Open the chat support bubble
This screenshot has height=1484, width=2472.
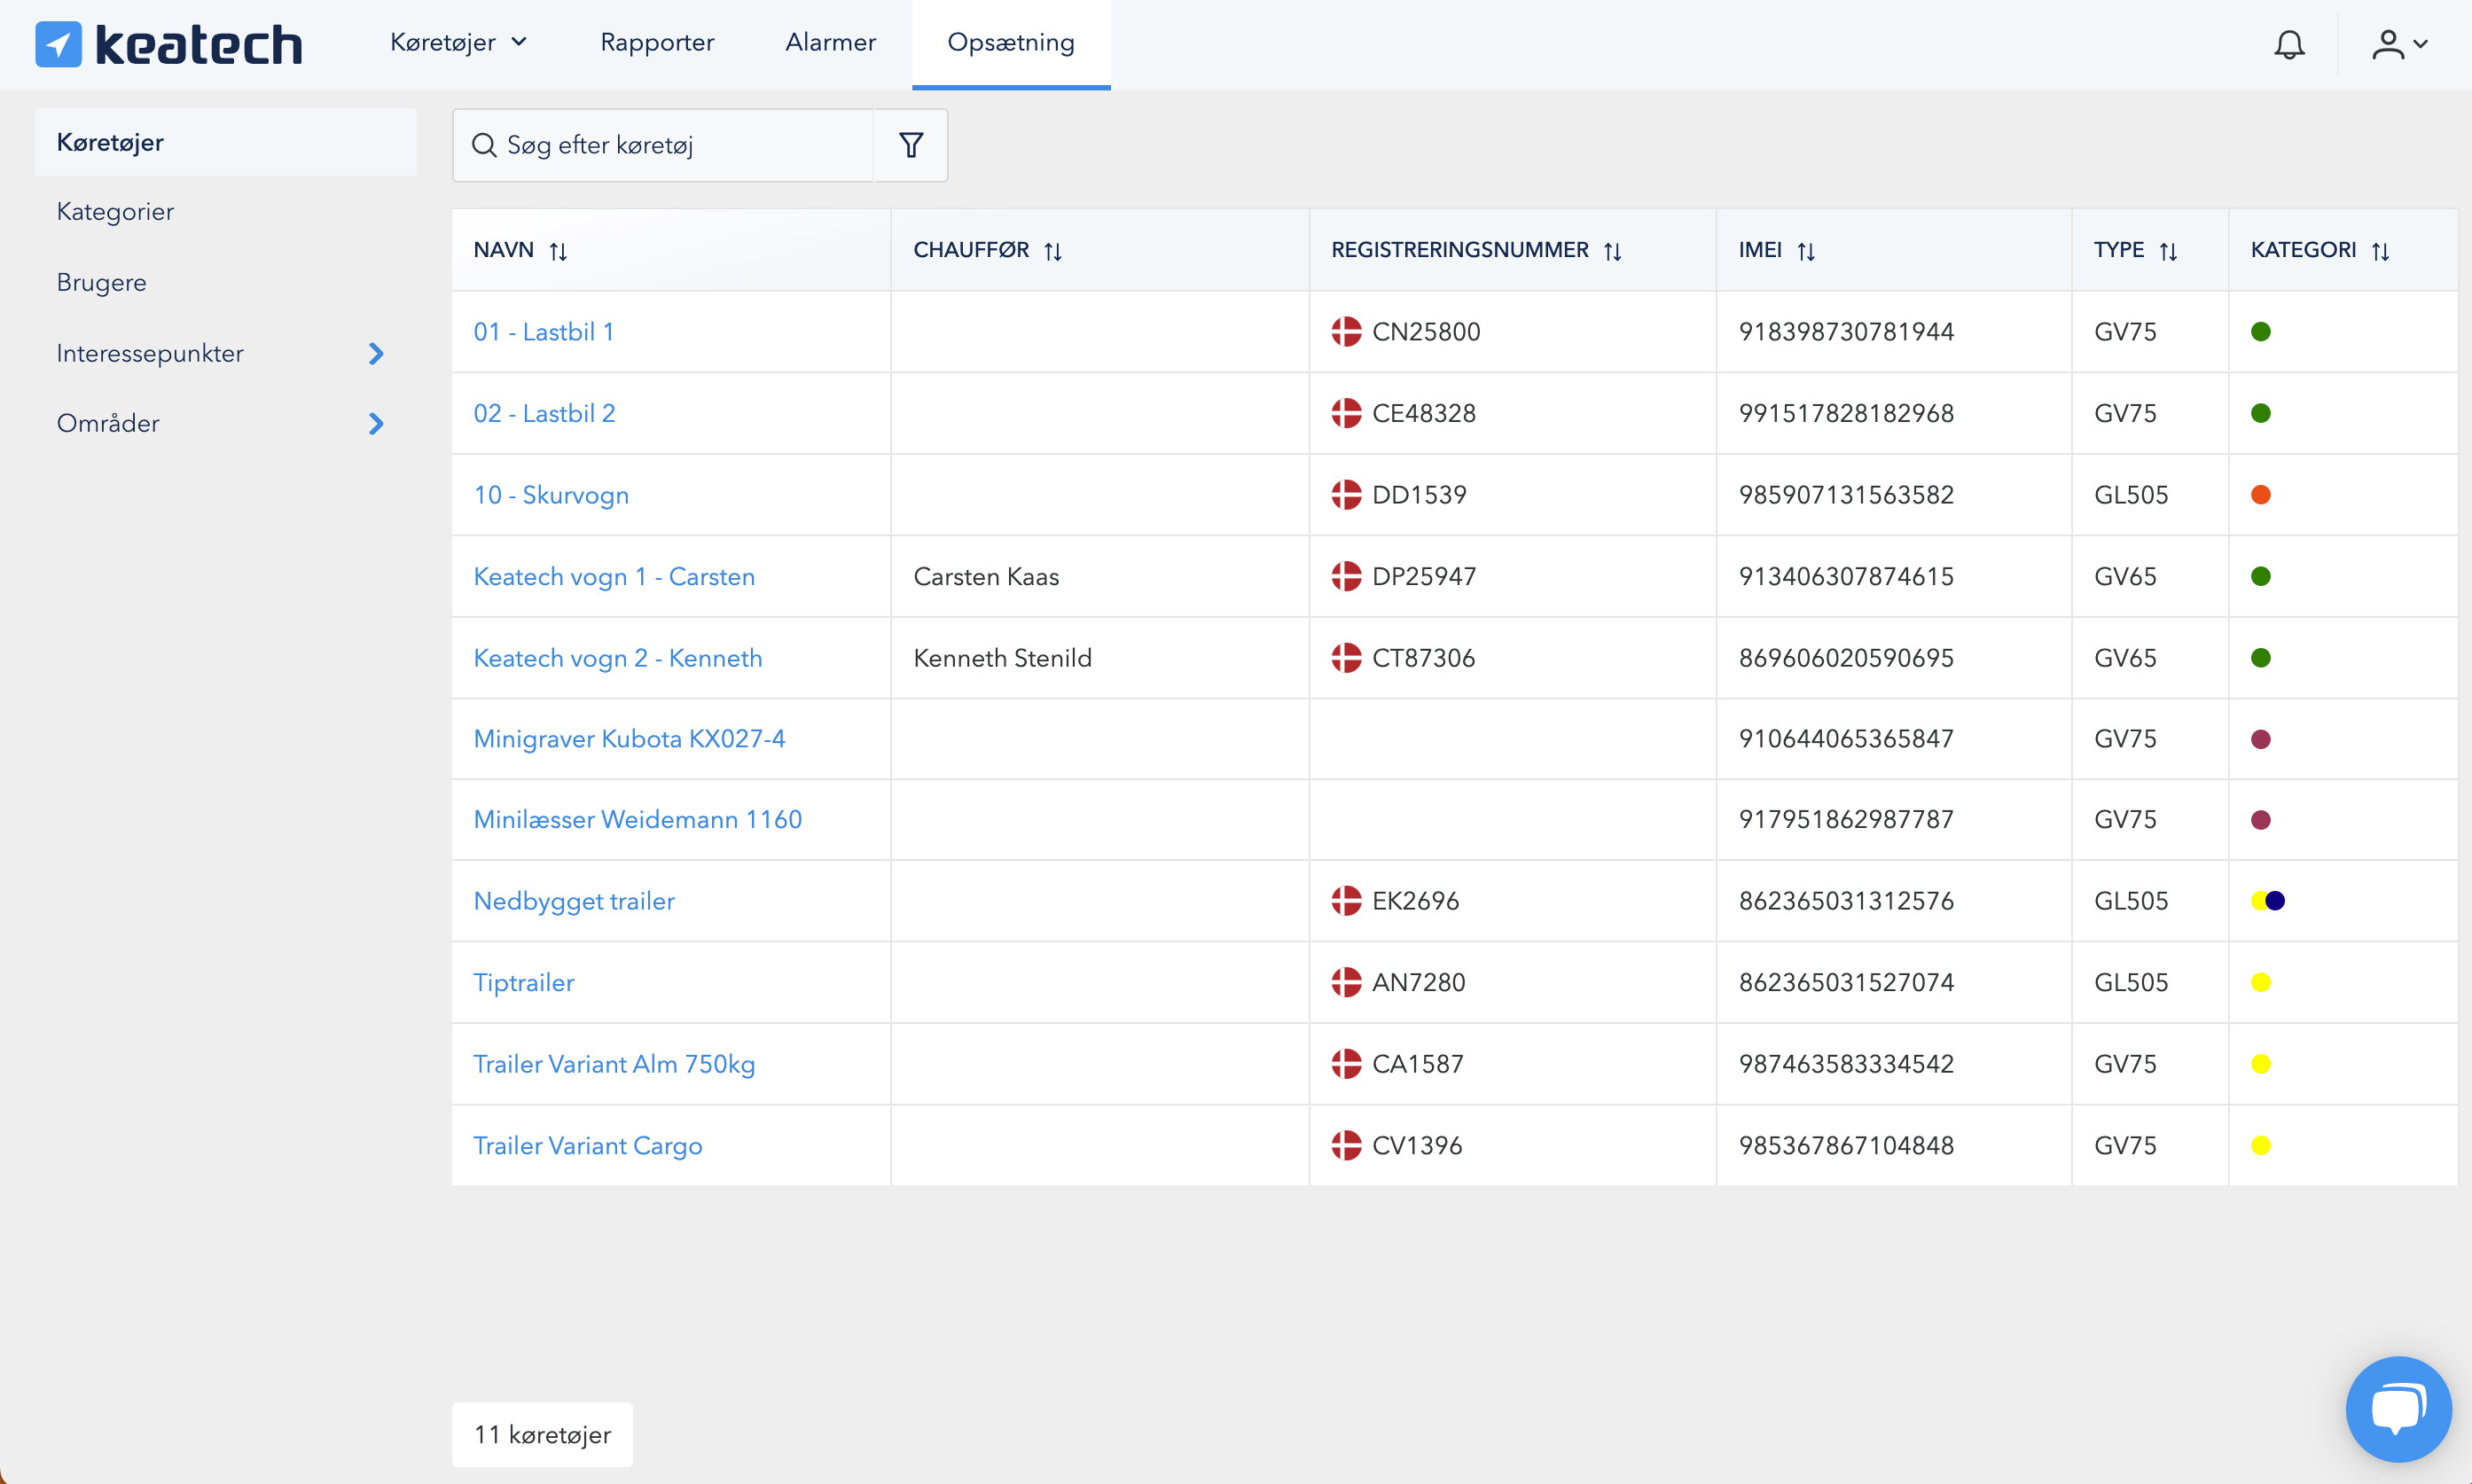tap(2398, 1408)
